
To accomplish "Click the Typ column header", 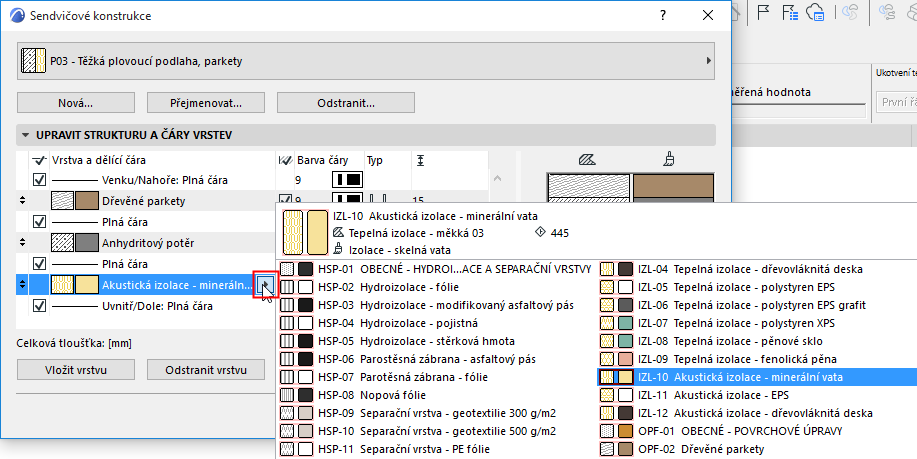I will pyautogui.click(x=374, y=160).
